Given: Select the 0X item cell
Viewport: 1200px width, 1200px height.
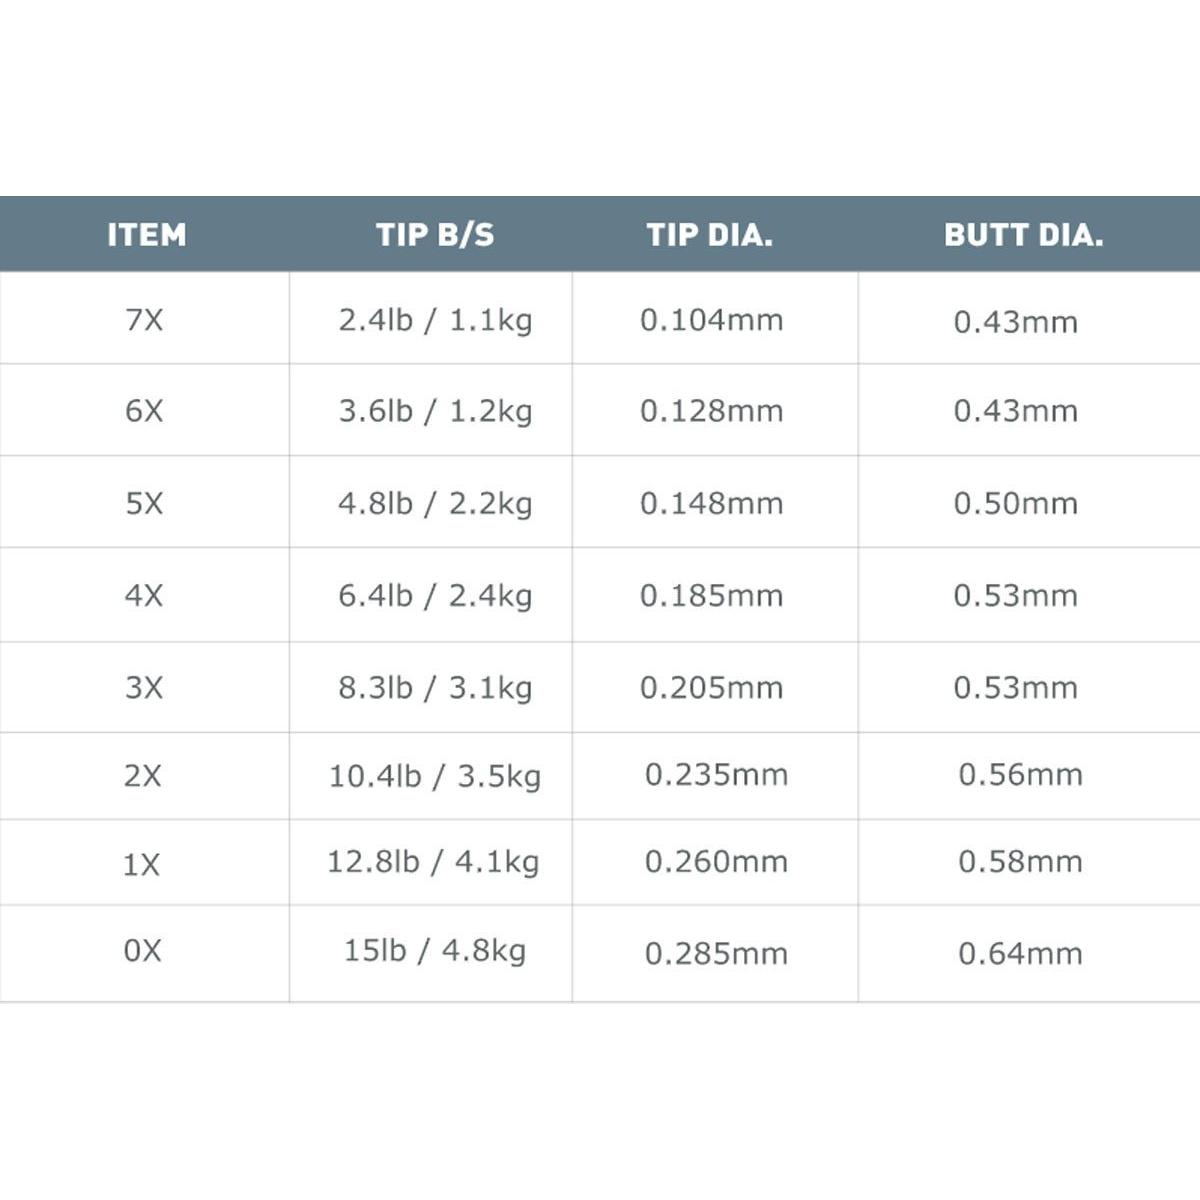Looking at the screenshot, I should tap(142, 951).
